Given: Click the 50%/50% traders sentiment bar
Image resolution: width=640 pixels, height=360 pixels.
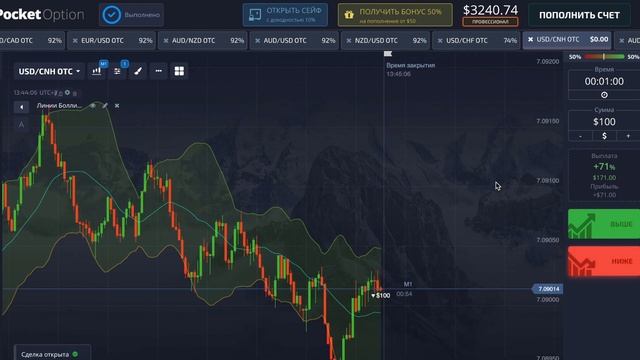Looking at the screenshot, I should (x=604, y=57).
